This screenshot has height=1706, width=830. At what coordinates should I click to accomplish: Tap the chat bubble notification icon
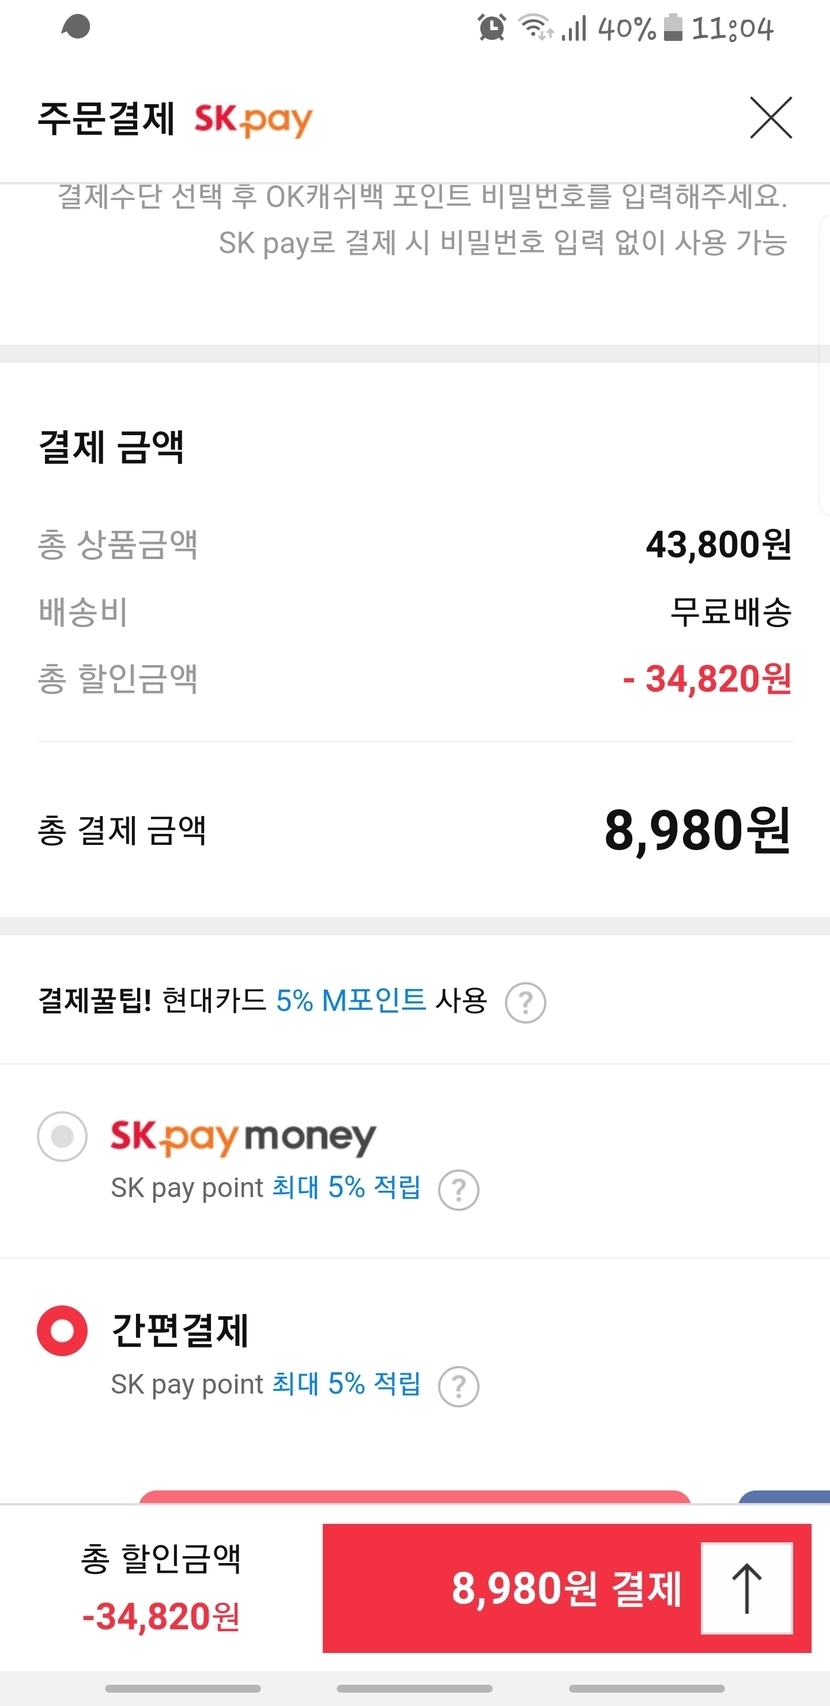pos(76,27)
